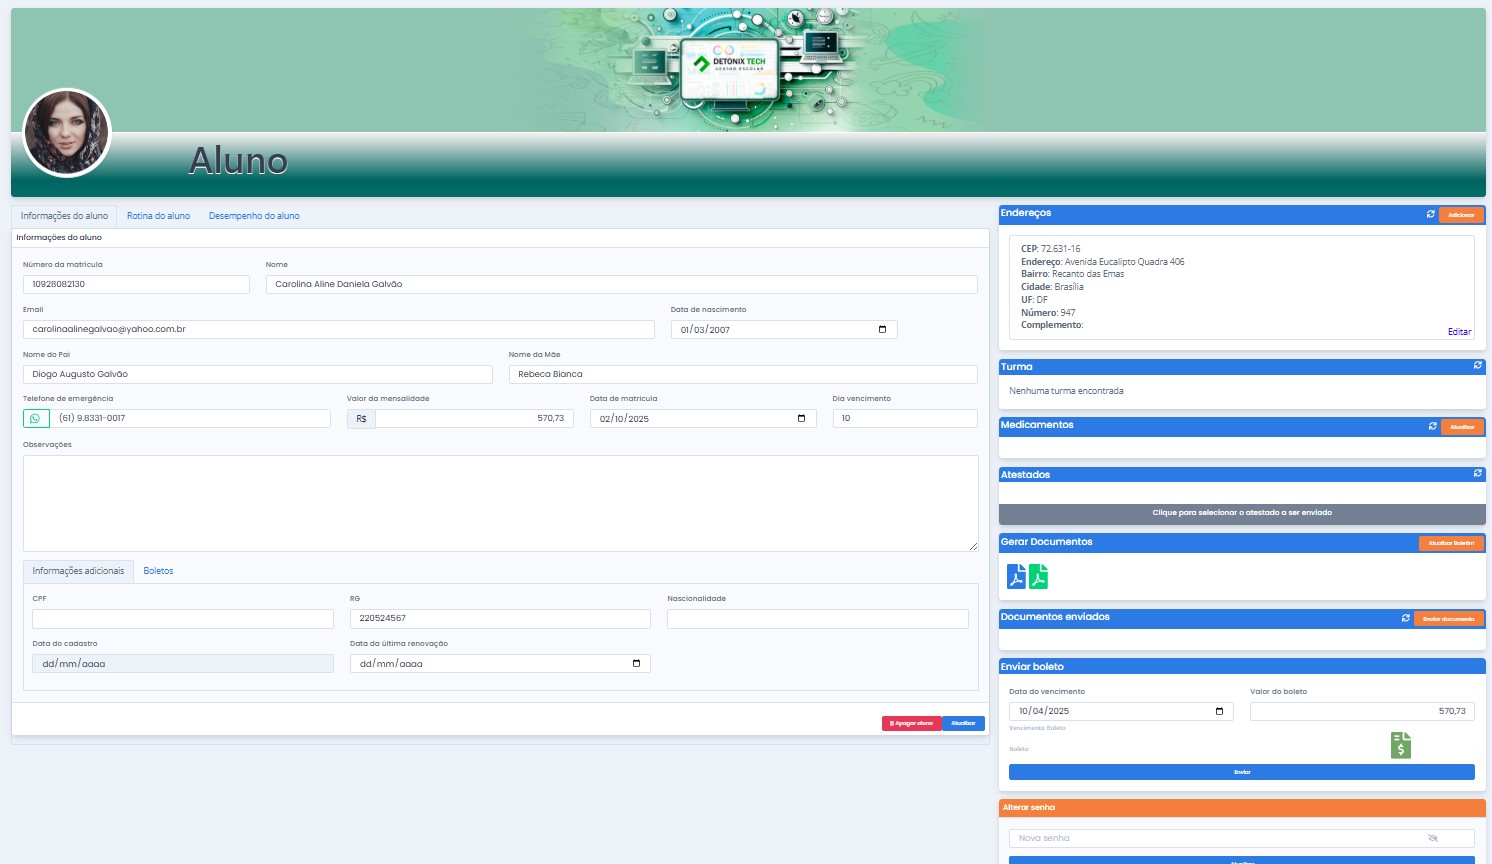Click the Observações text area

click(x=501, y=503)
